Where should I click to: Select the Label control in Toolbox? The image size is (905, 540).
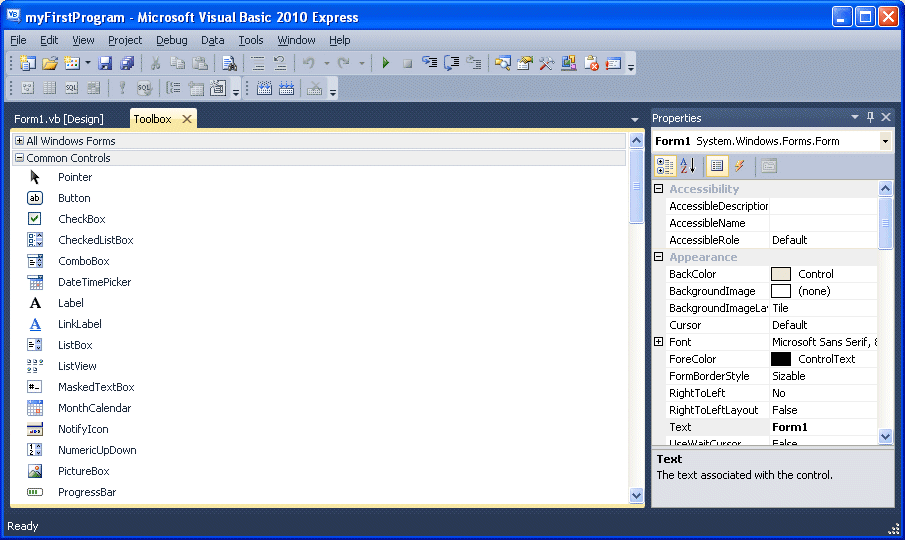[70, 303]
